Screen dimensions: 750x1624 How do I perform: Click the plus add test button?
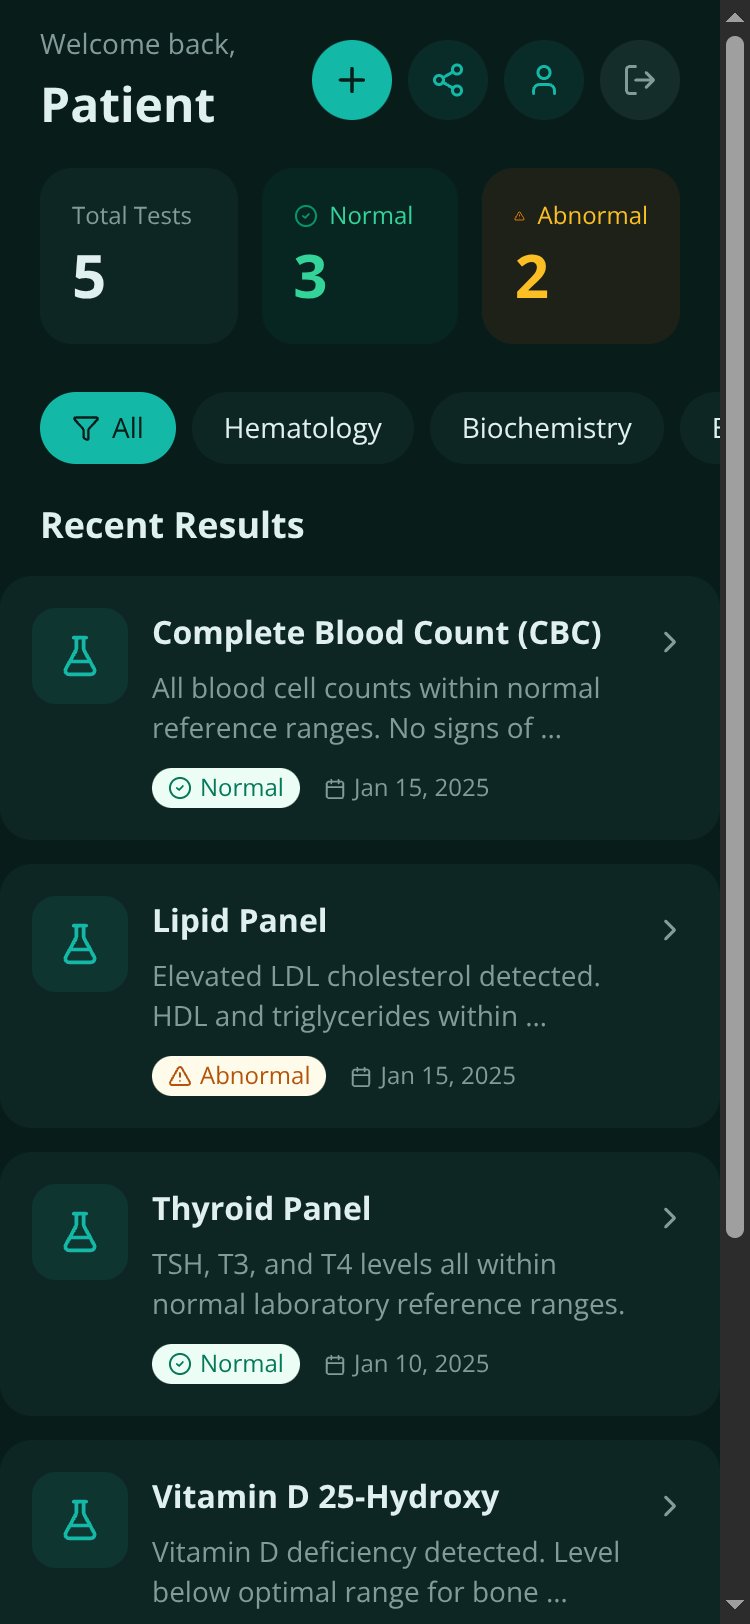(352, 80)
